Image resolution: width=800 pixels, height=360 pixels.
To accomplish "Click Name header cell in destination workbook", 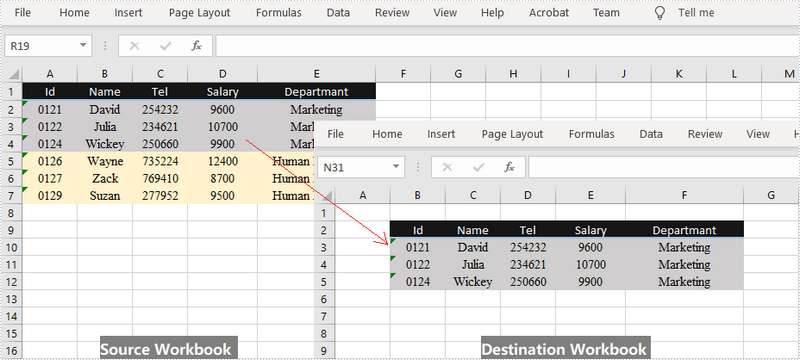I will [472, 230].
